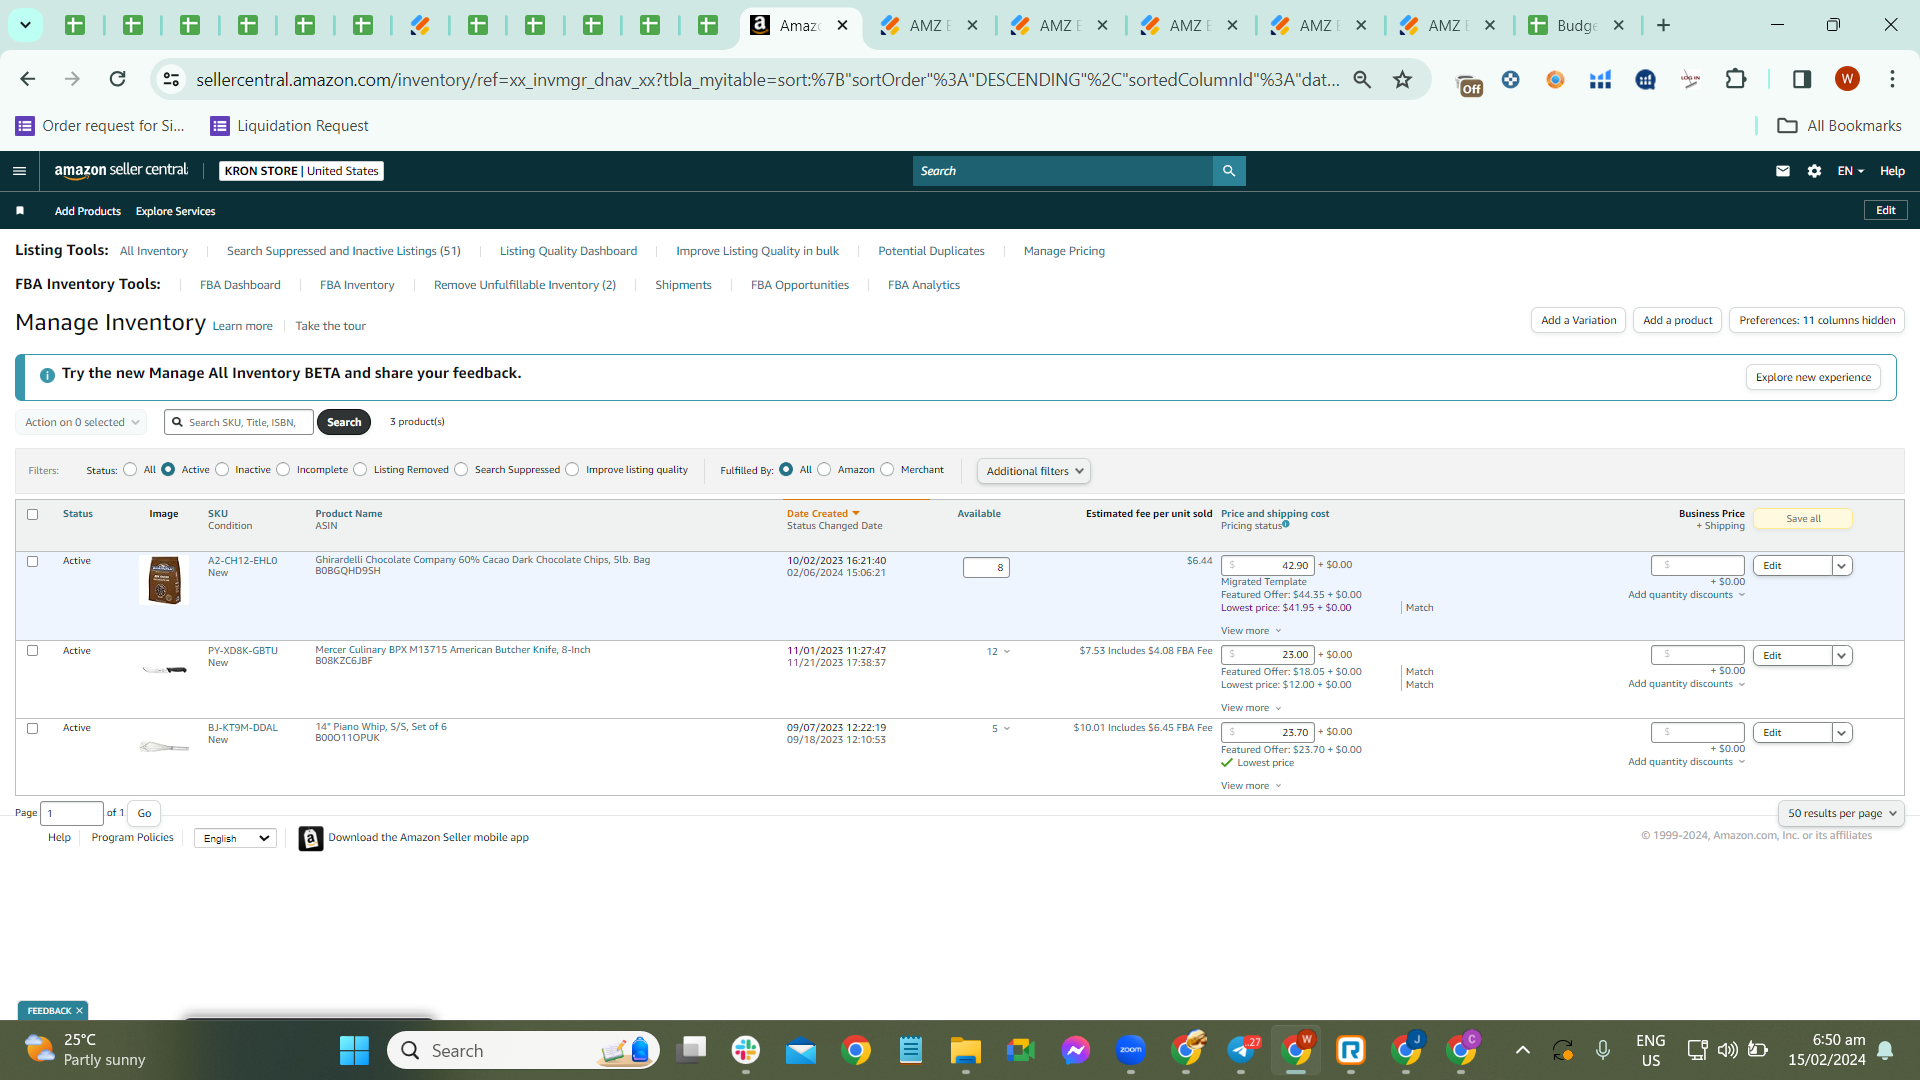This screenshot has height=1080, width=1920.
Task: Click the browser reload icon
Action: 118,79
